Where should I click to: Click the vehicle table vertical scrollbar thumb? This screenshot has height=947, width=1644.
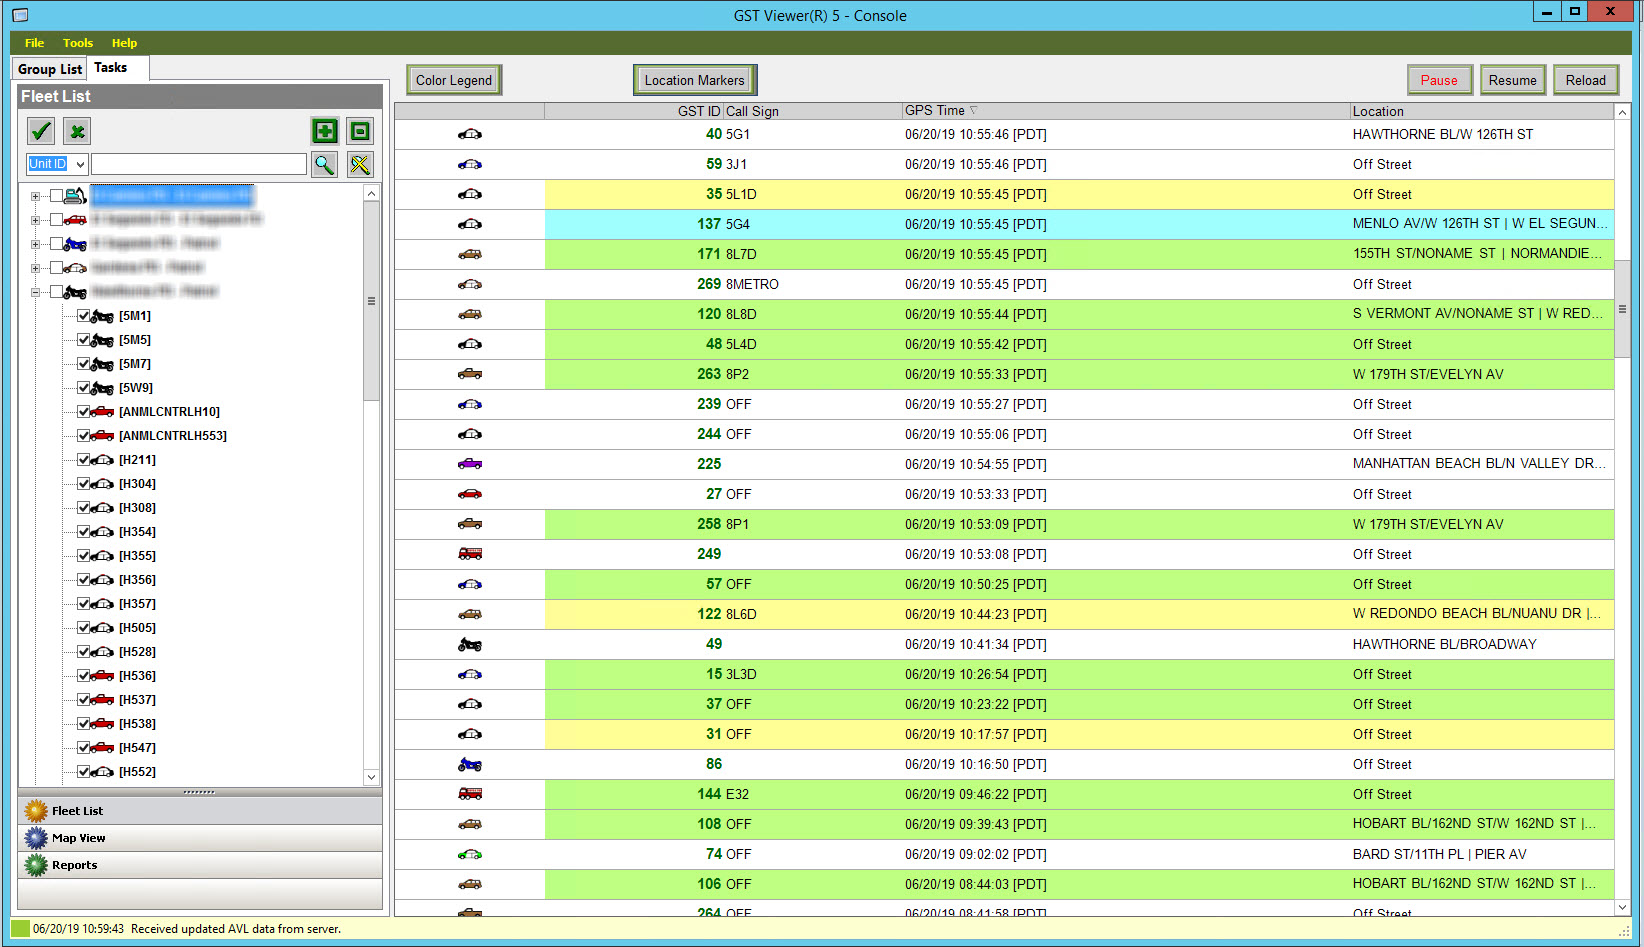[1622, 310]
